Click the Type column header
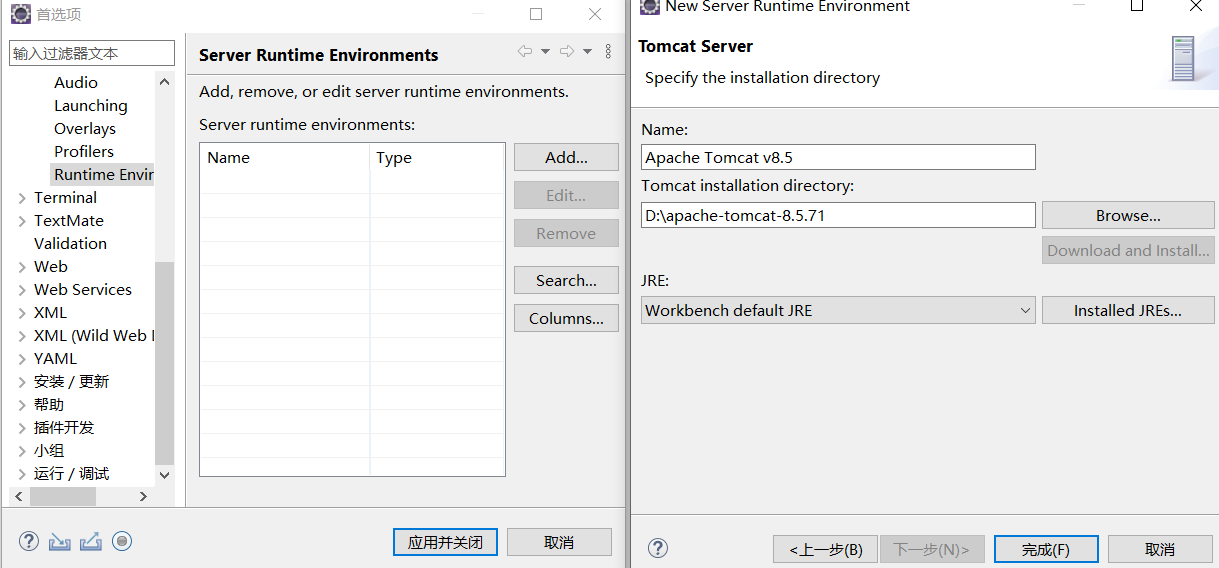The width and height of the screenshot is (1219, 568). 437,157
